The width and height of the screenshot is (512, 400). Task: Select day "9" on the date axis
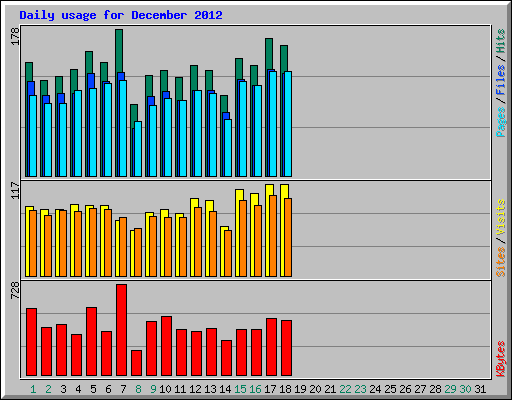tap(153, 389)
